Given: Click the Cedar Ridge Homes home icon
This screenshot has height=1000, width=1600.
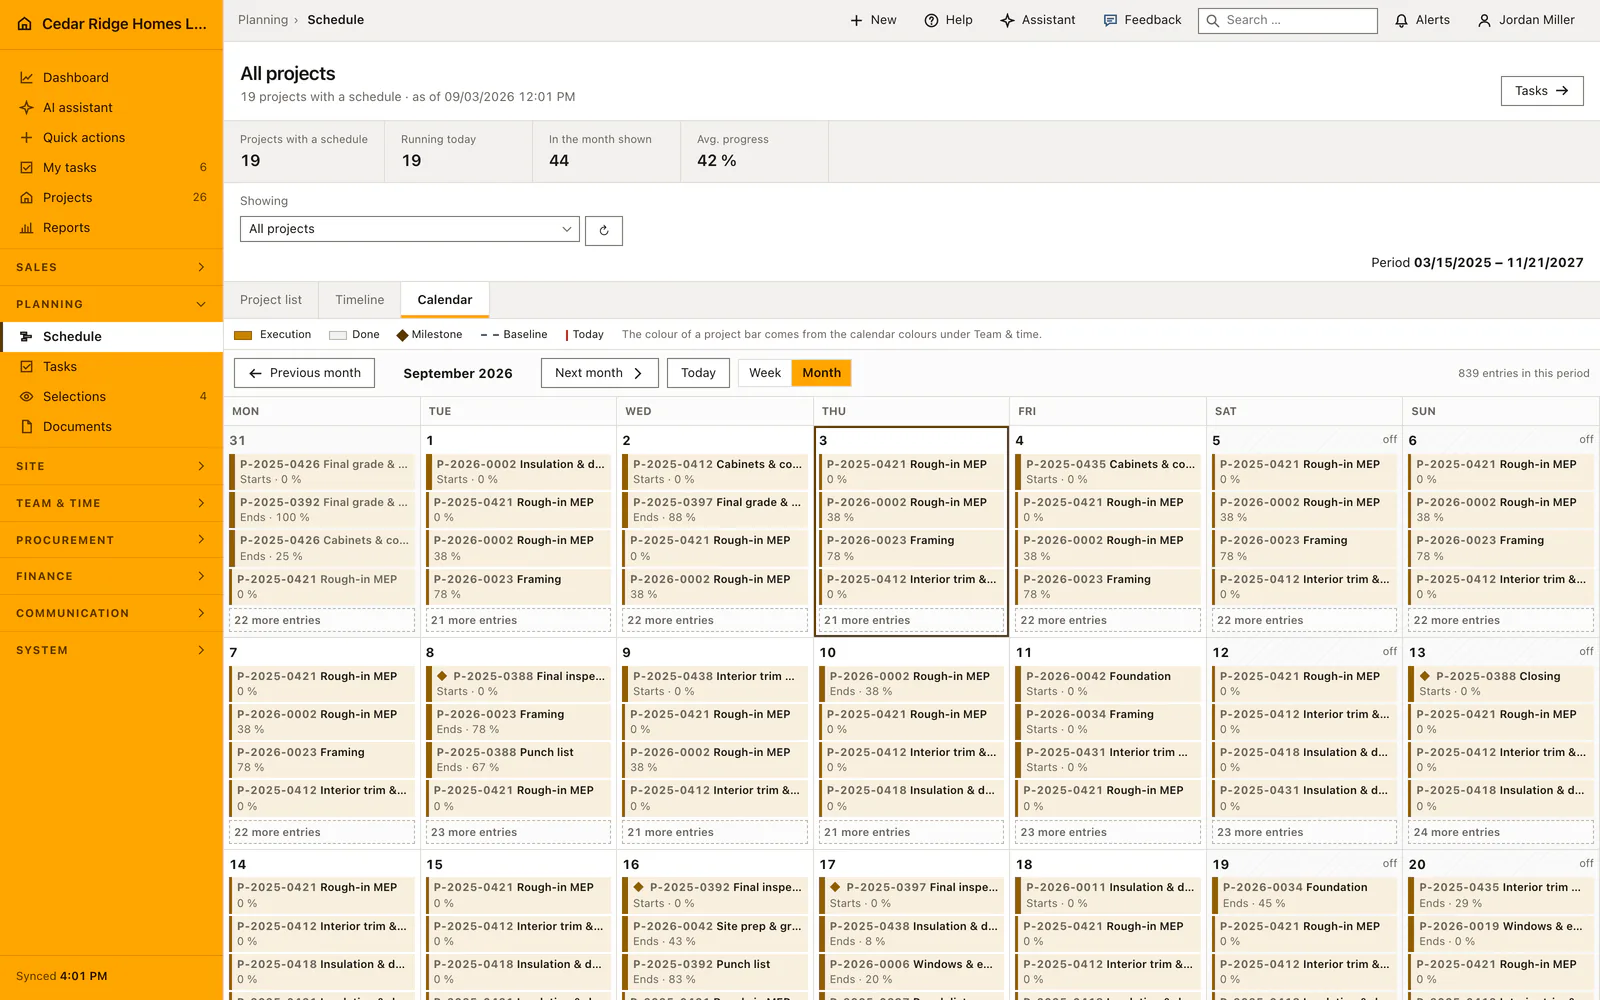Looking at the screenshot, I should click(25, 24).
